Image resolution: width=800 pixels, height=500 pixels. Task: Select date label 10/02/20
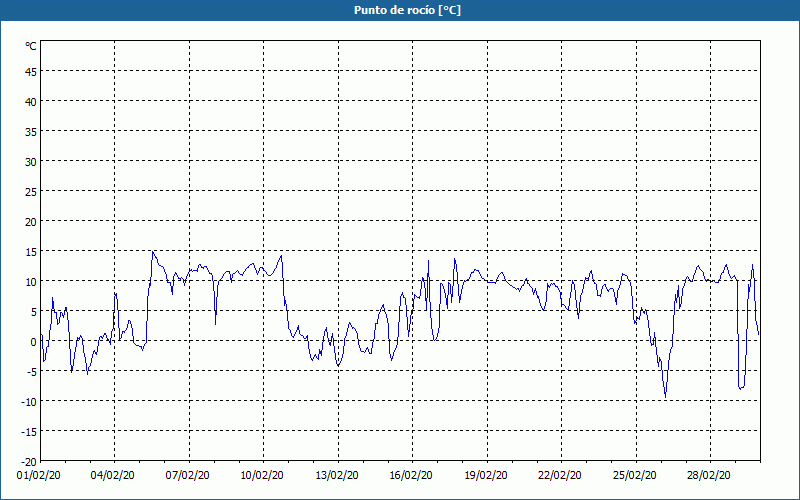coord(262,475)
